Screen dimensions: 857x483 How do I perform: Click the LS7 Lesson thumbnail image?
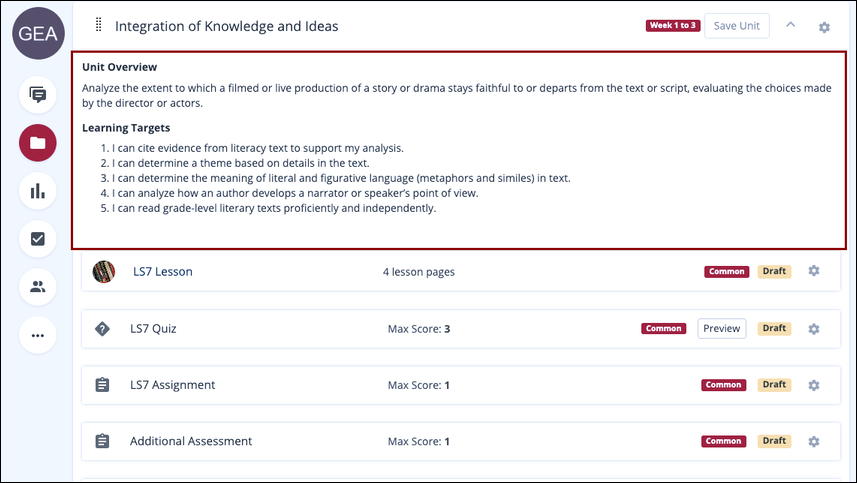(x=104, y=272)
